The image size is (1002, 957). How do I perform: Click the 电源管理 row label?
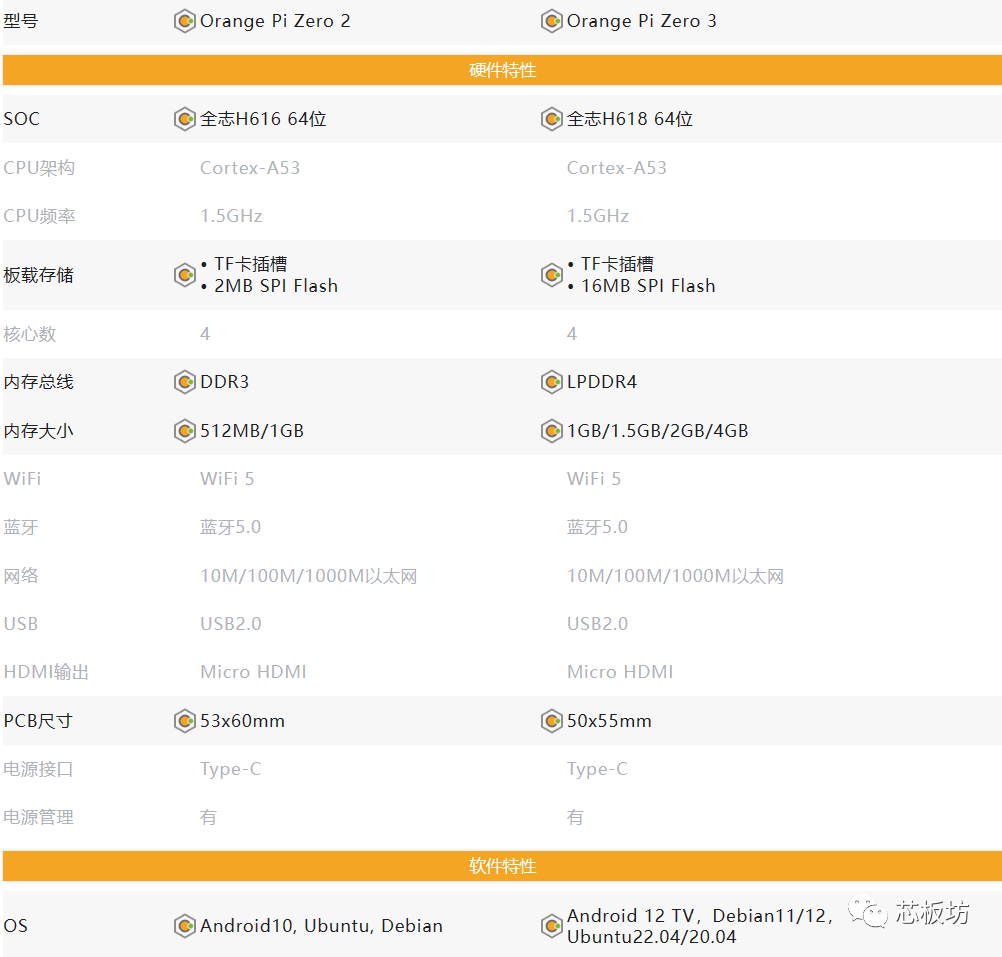[x=38, y=818]
